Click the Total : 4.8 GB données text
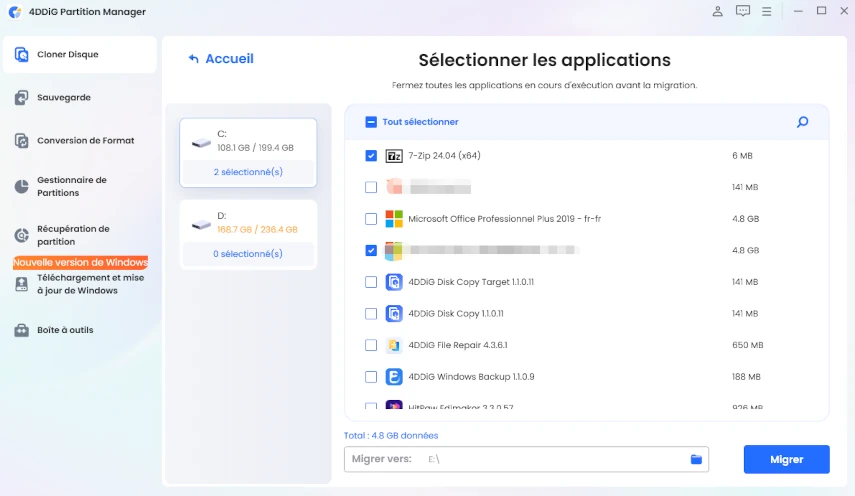855x496 pixels. point(391,435)
